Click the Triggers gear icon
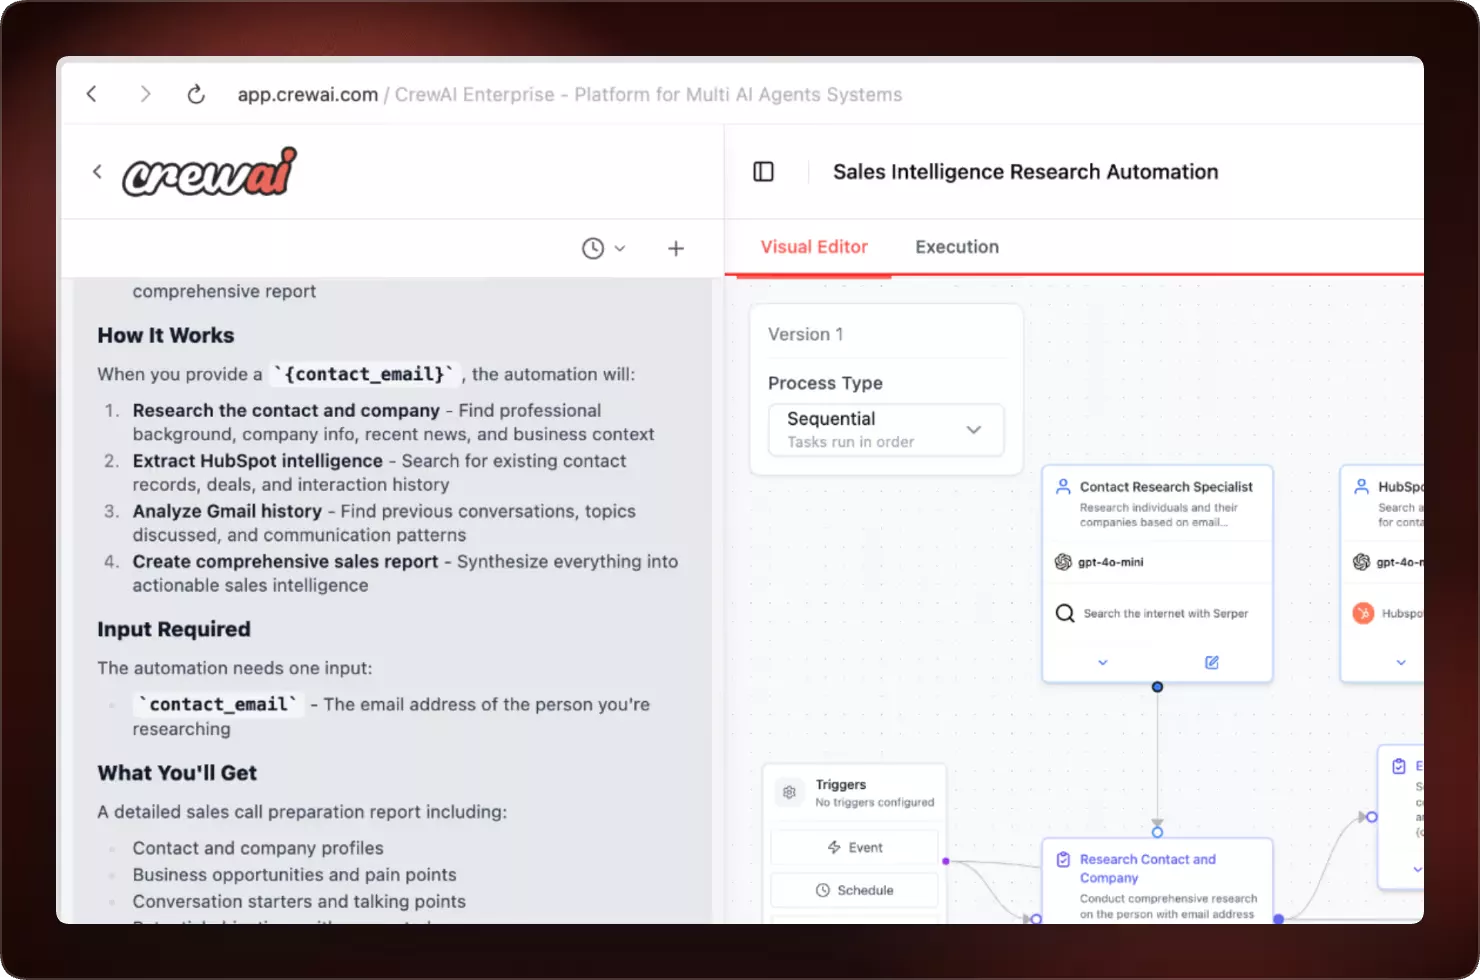 [789, 792]
